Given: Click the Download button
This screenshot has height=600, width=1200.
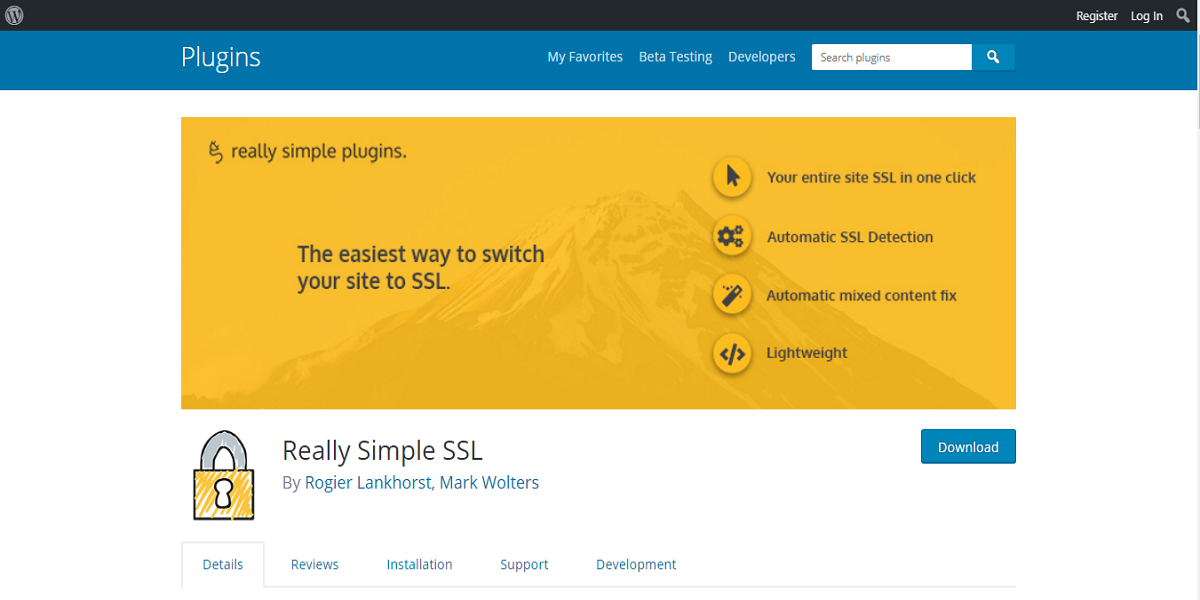Looking at the screenshot, I should (968, 447).
